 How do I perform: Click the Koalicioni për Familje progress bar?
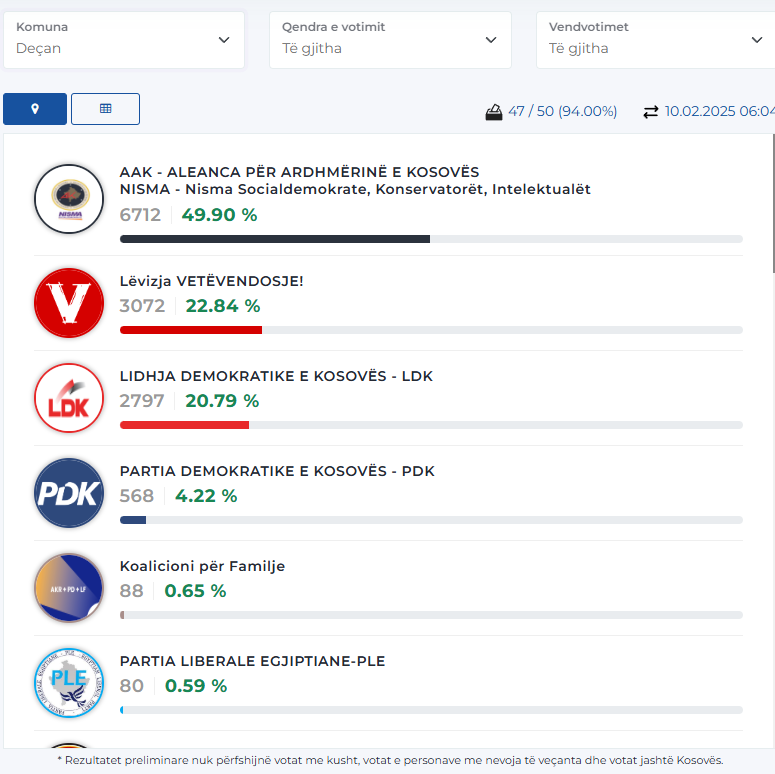431,615
